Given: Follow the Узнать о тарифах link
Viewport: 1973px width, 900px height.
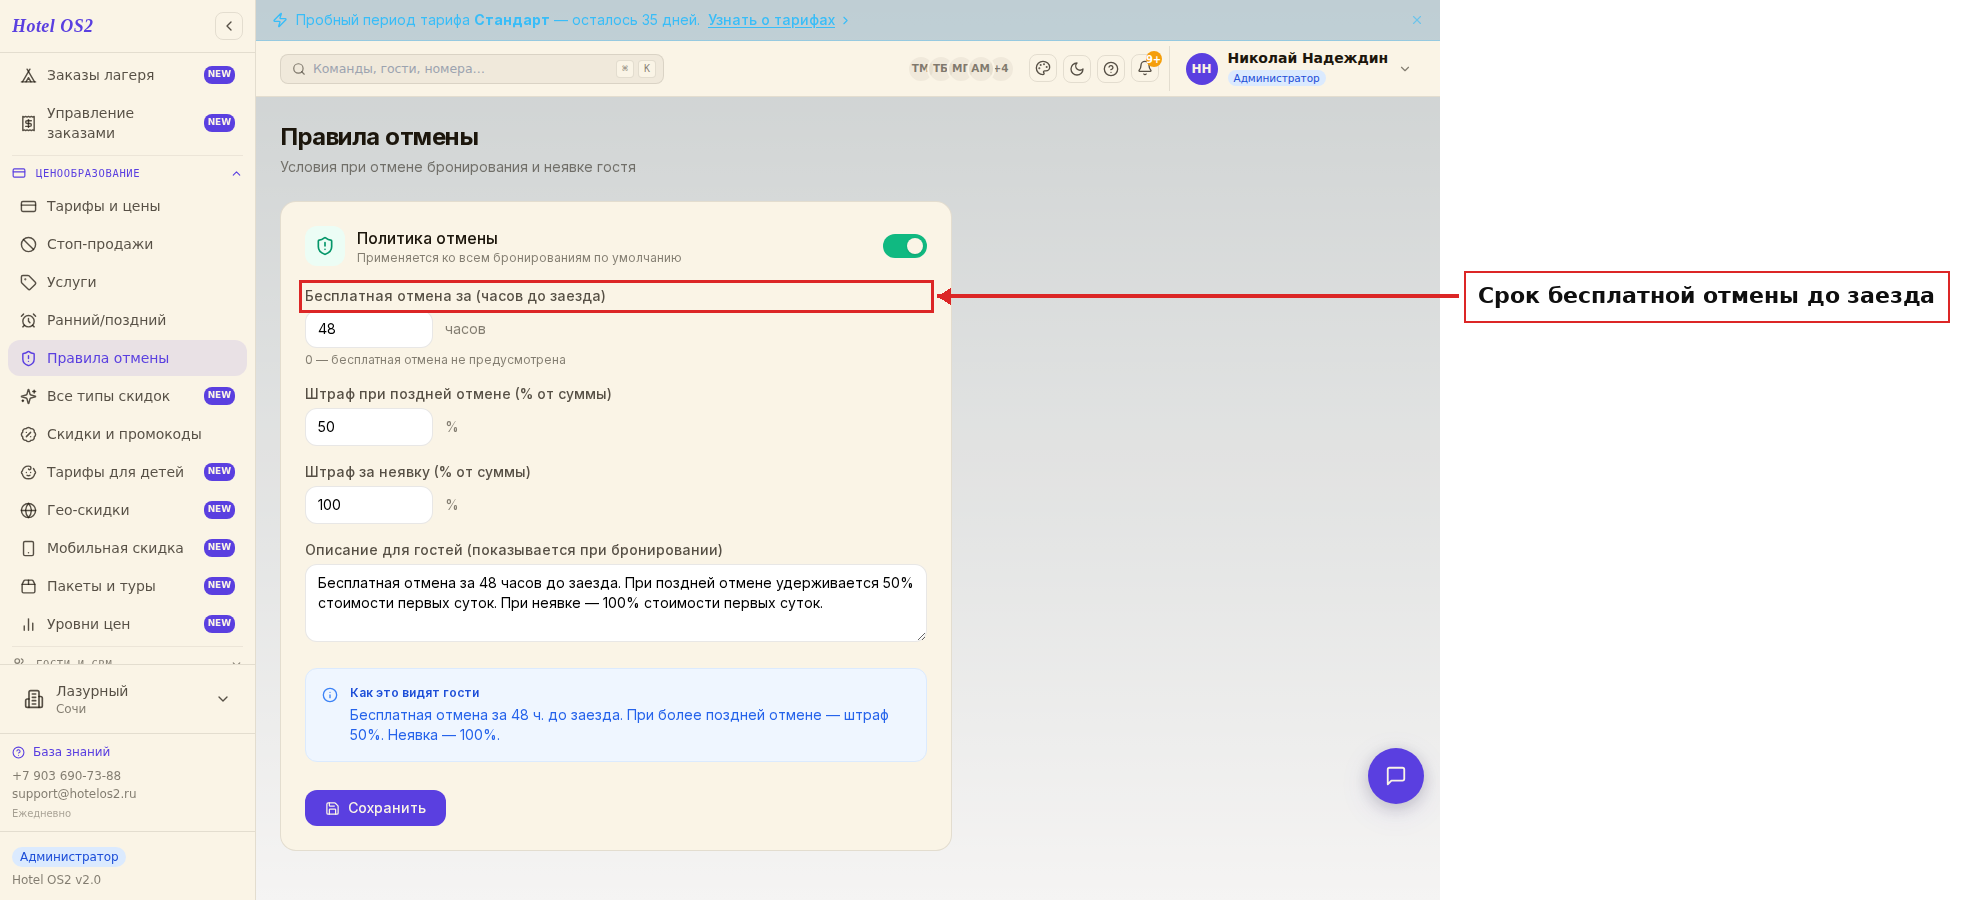Looking at the screenshot, I should (x=771, y=20).
